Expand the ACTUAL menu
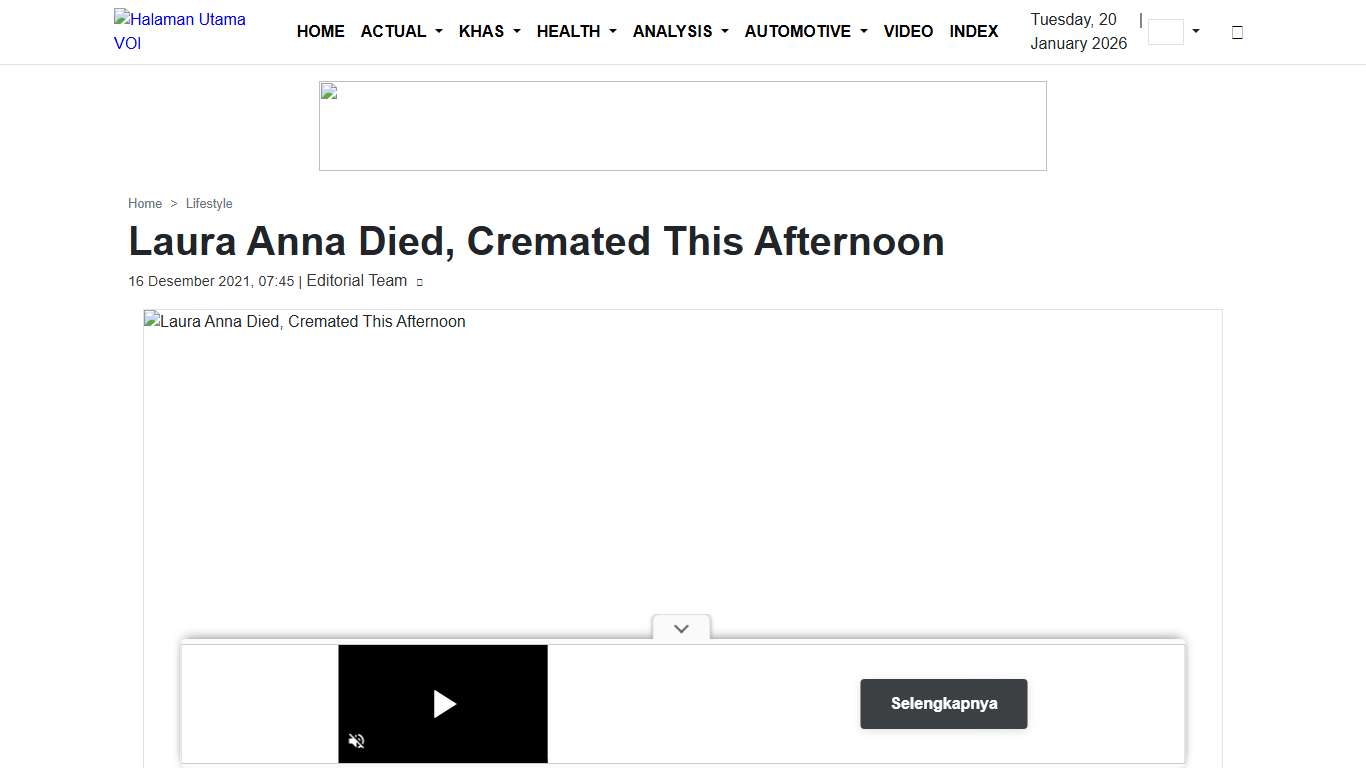This screenshot has height=768, width=1366. point(401,31)
